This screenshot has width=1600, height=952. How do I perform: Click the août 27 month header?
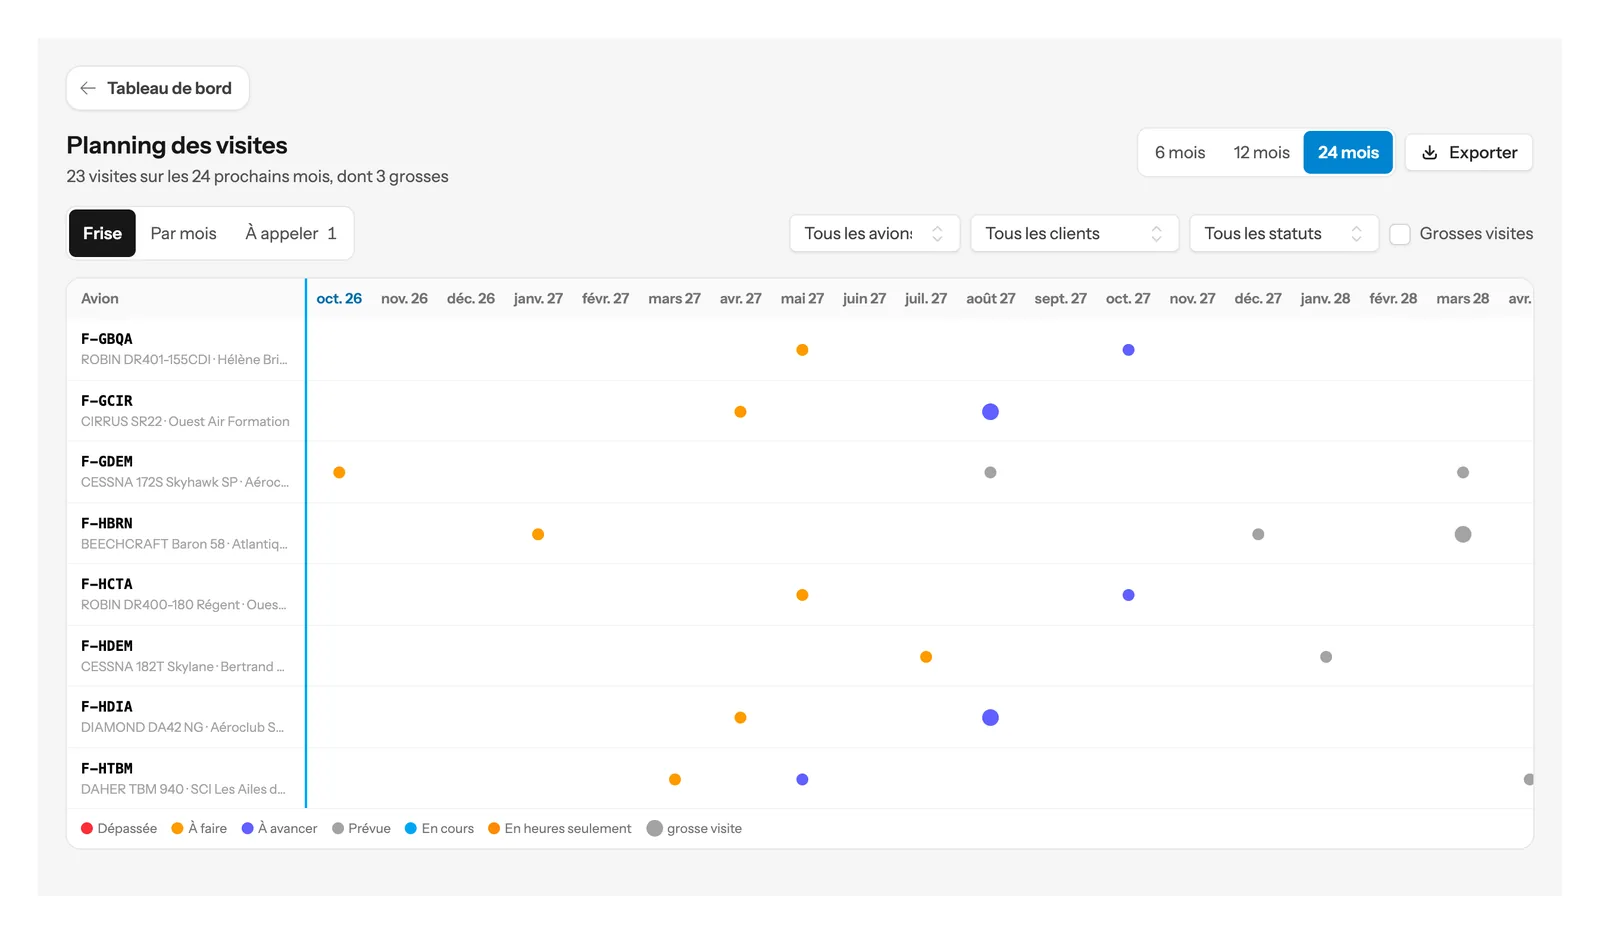click(990, 299)
